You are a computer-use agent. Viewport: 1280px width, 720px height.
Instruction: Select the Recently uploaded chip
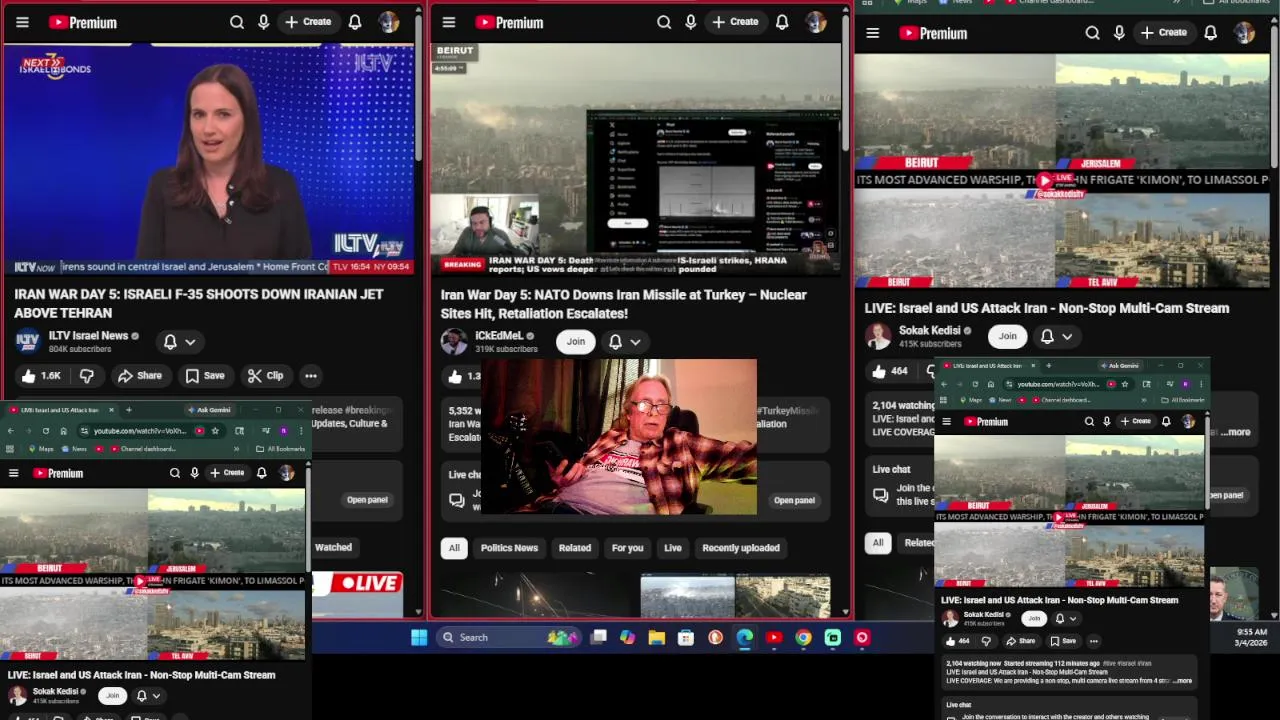pyautogui.click(x=741, y=548)
